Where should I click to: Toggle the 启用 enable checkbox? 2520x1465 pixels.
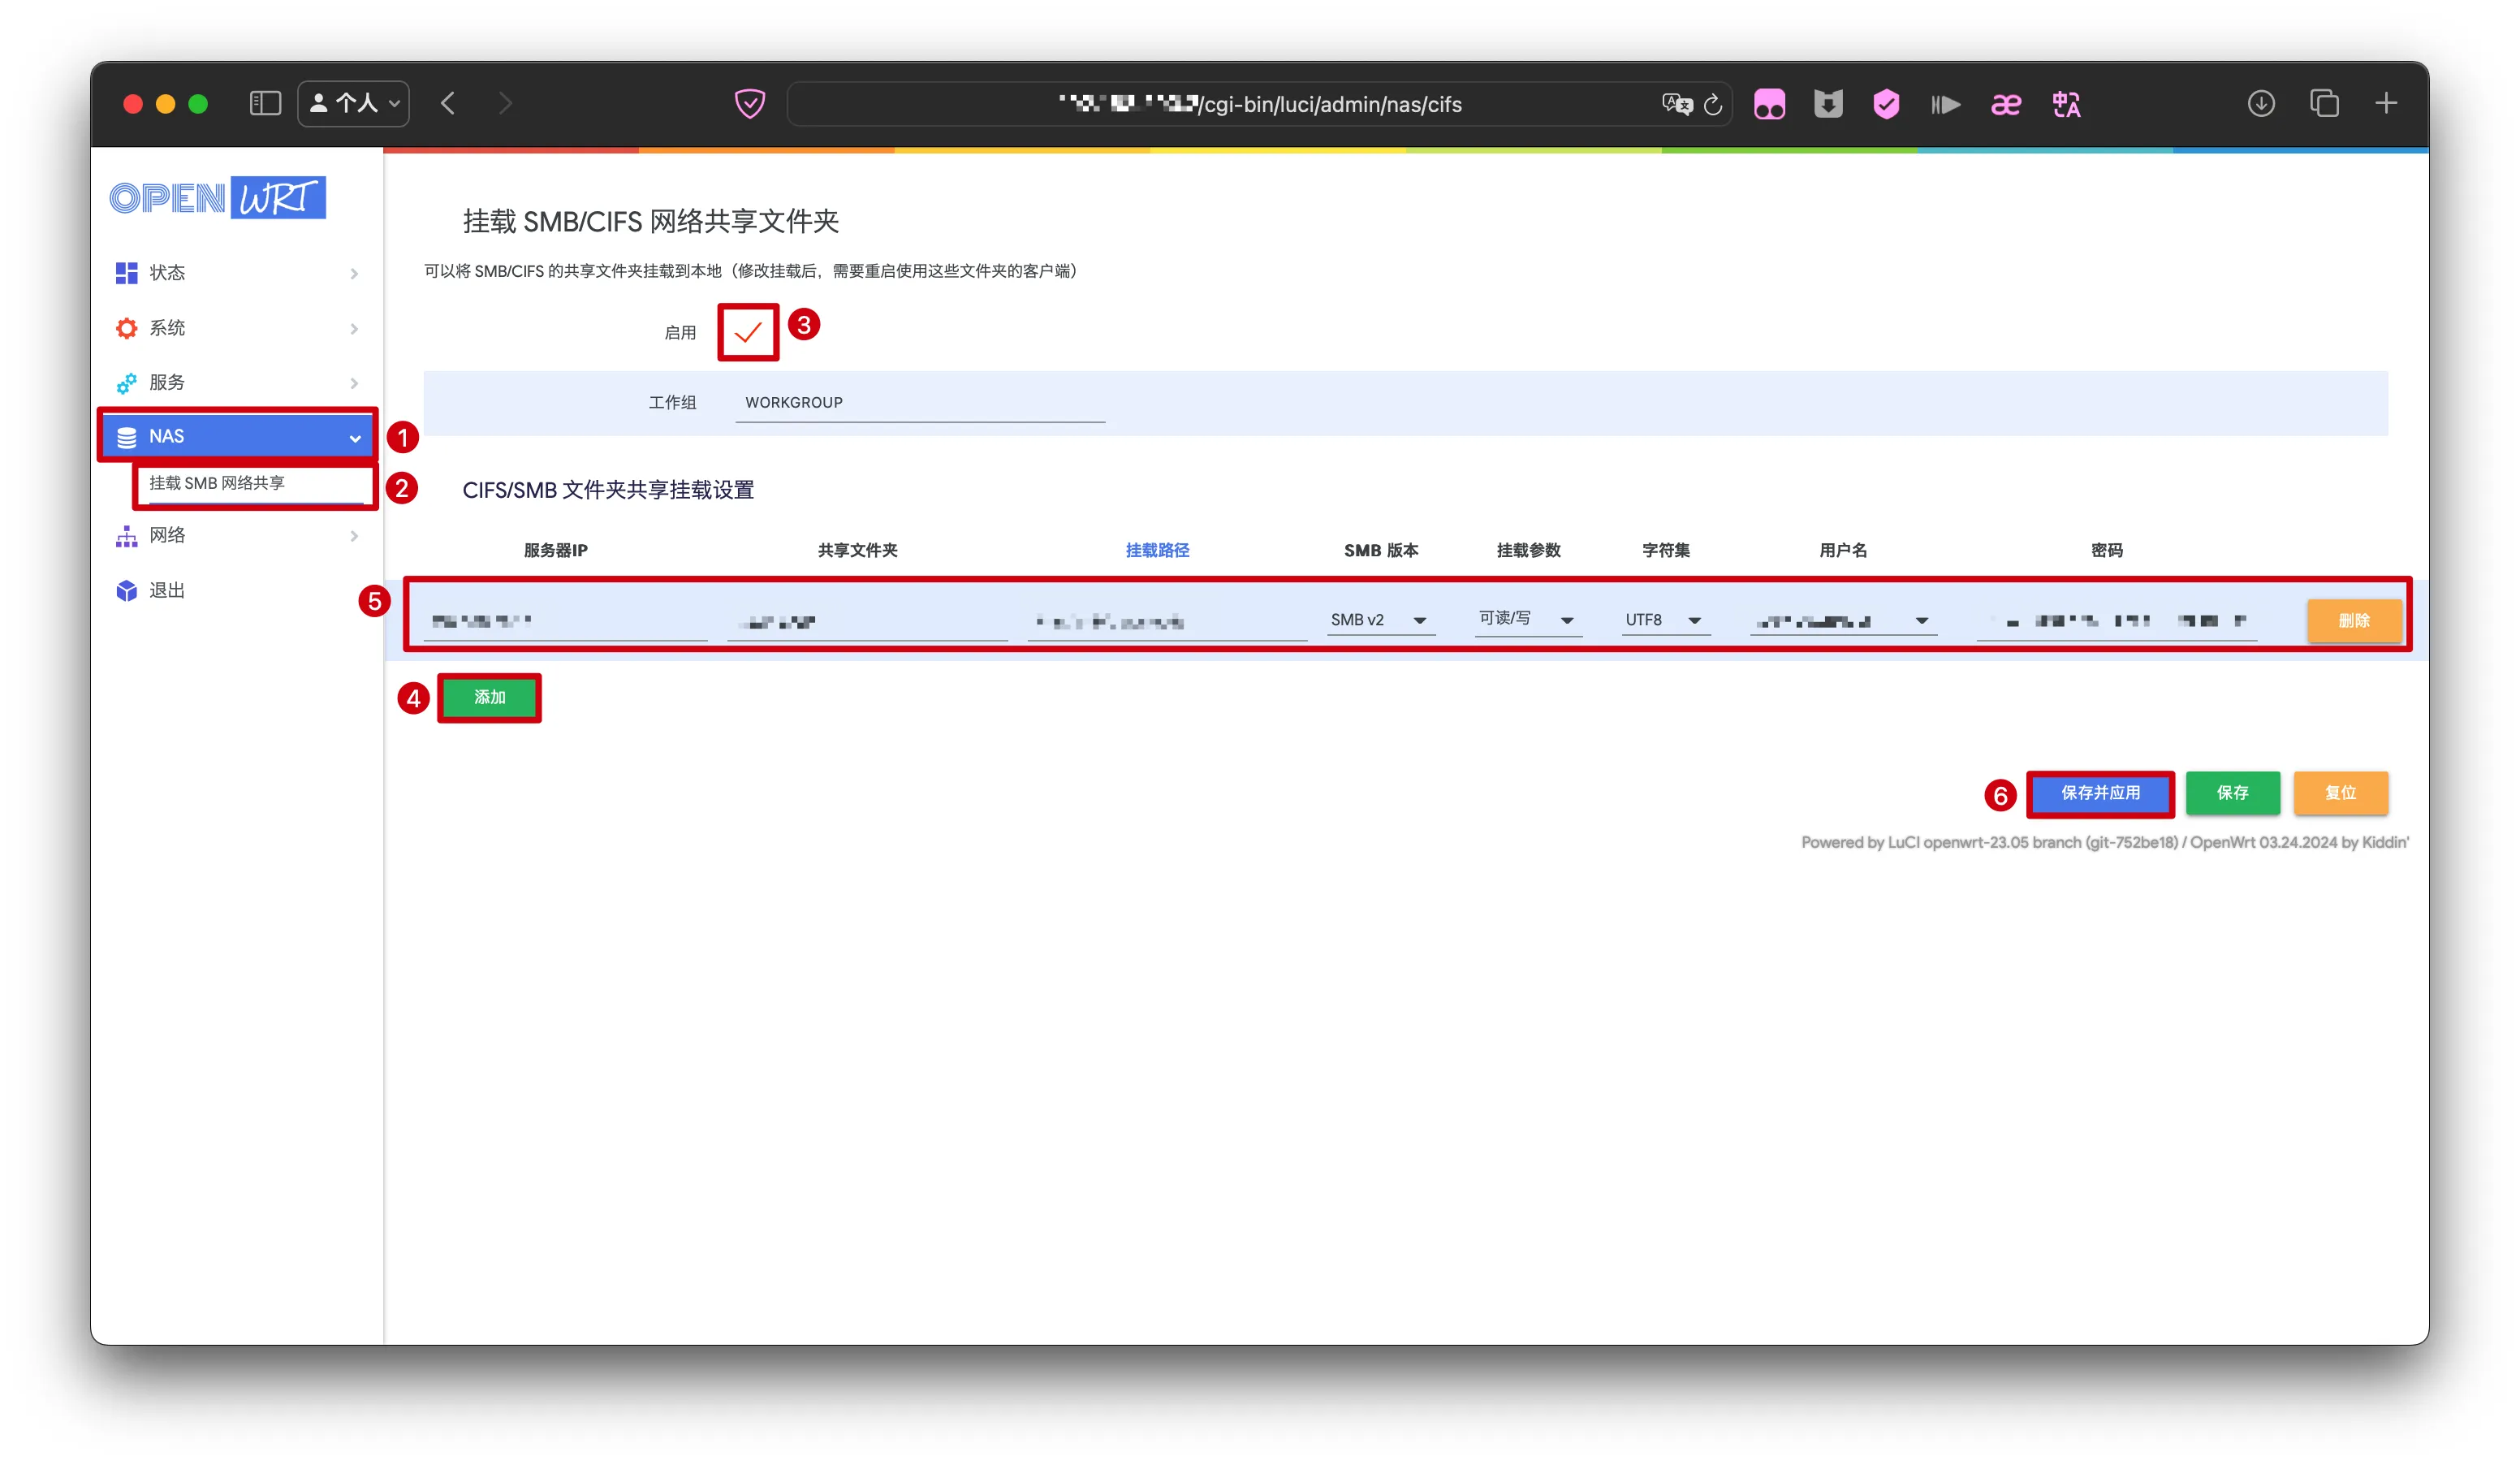tap(747, 332)
